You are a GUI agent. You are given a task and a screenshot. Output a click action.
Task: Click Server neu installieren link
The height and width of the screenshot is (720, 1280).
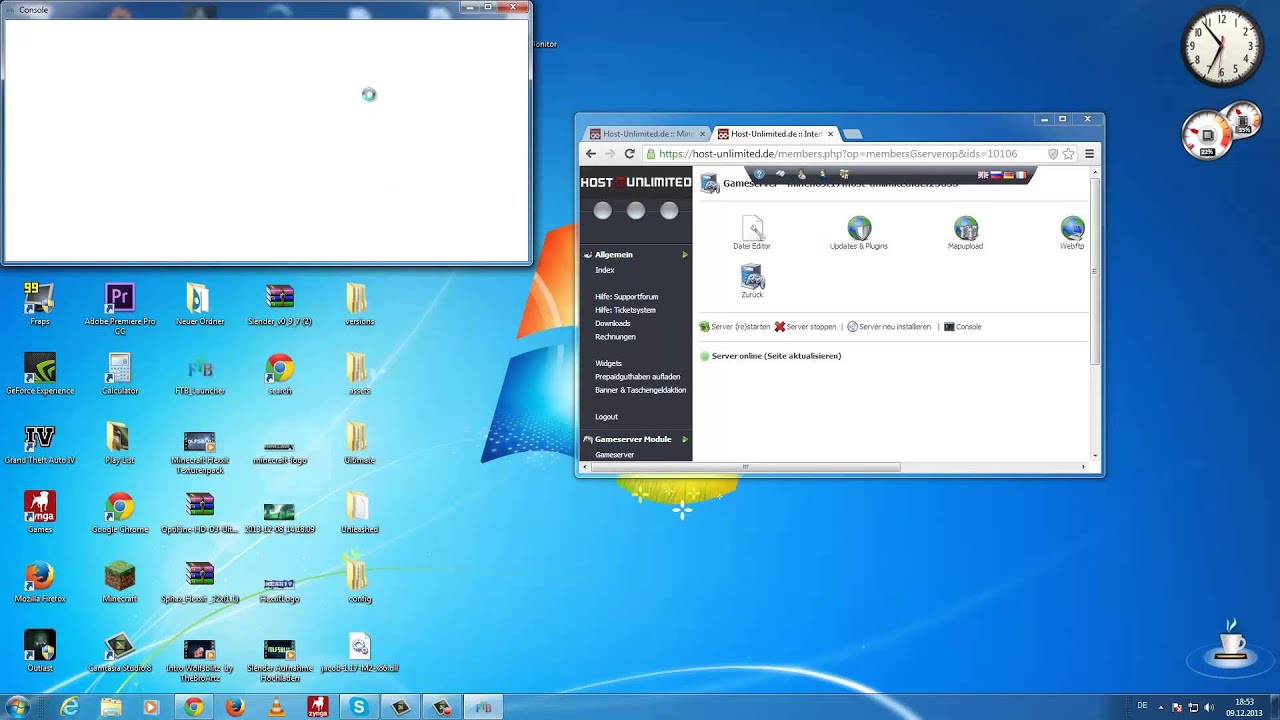tap(889, 327)
